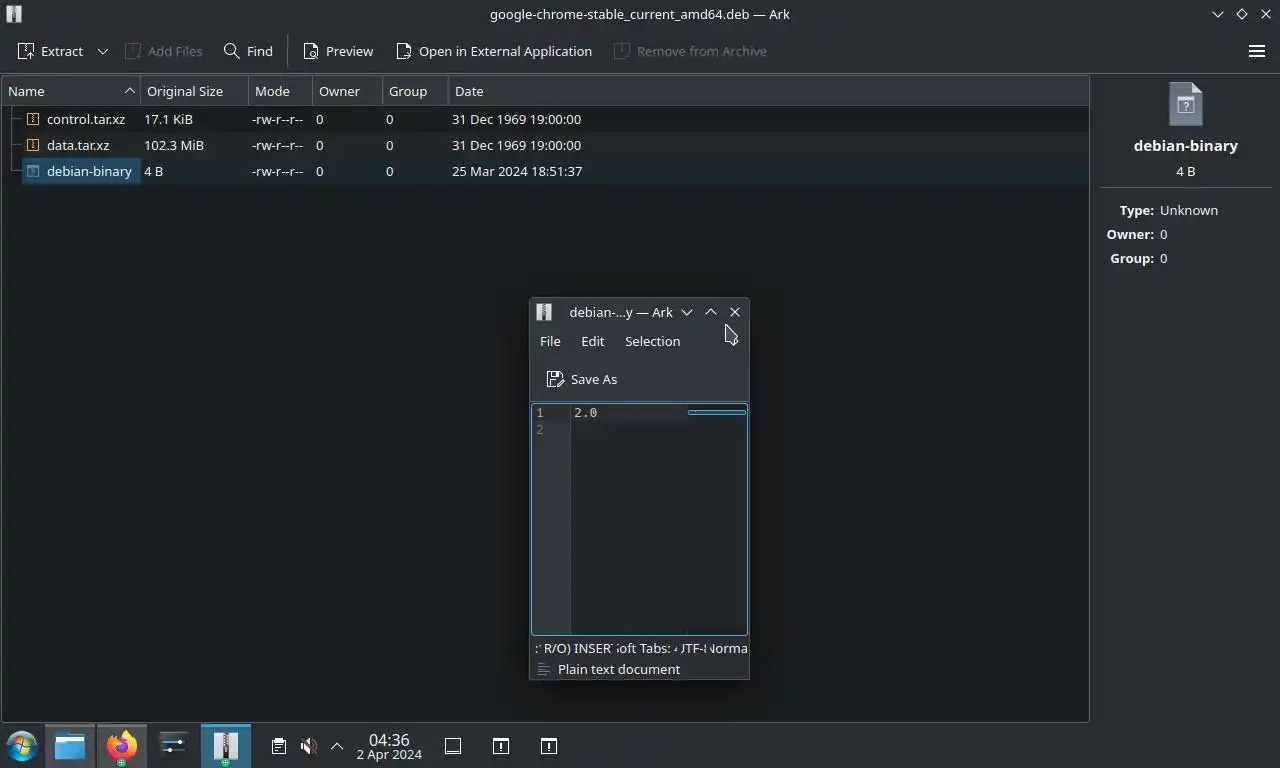
Task: Select data.tar.xz in the archive list
Action: click(x=78, y=145)
